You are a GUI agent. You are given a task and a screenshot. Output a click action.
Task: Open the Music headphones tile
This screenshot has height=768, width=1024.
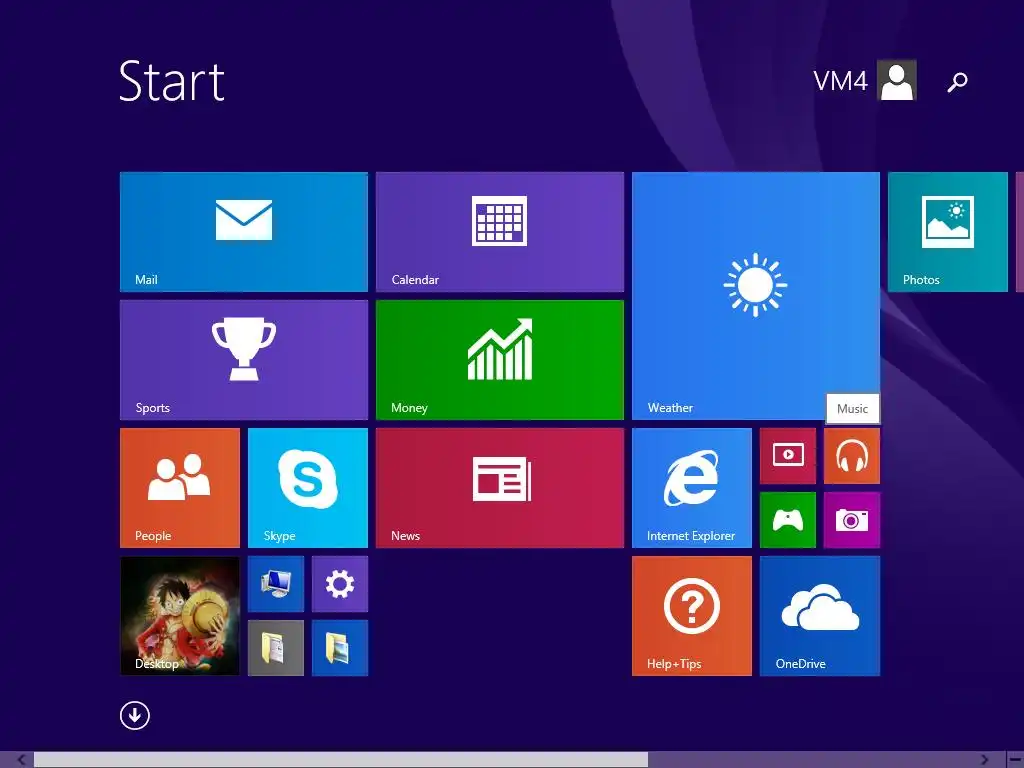[x=852, y=456]
